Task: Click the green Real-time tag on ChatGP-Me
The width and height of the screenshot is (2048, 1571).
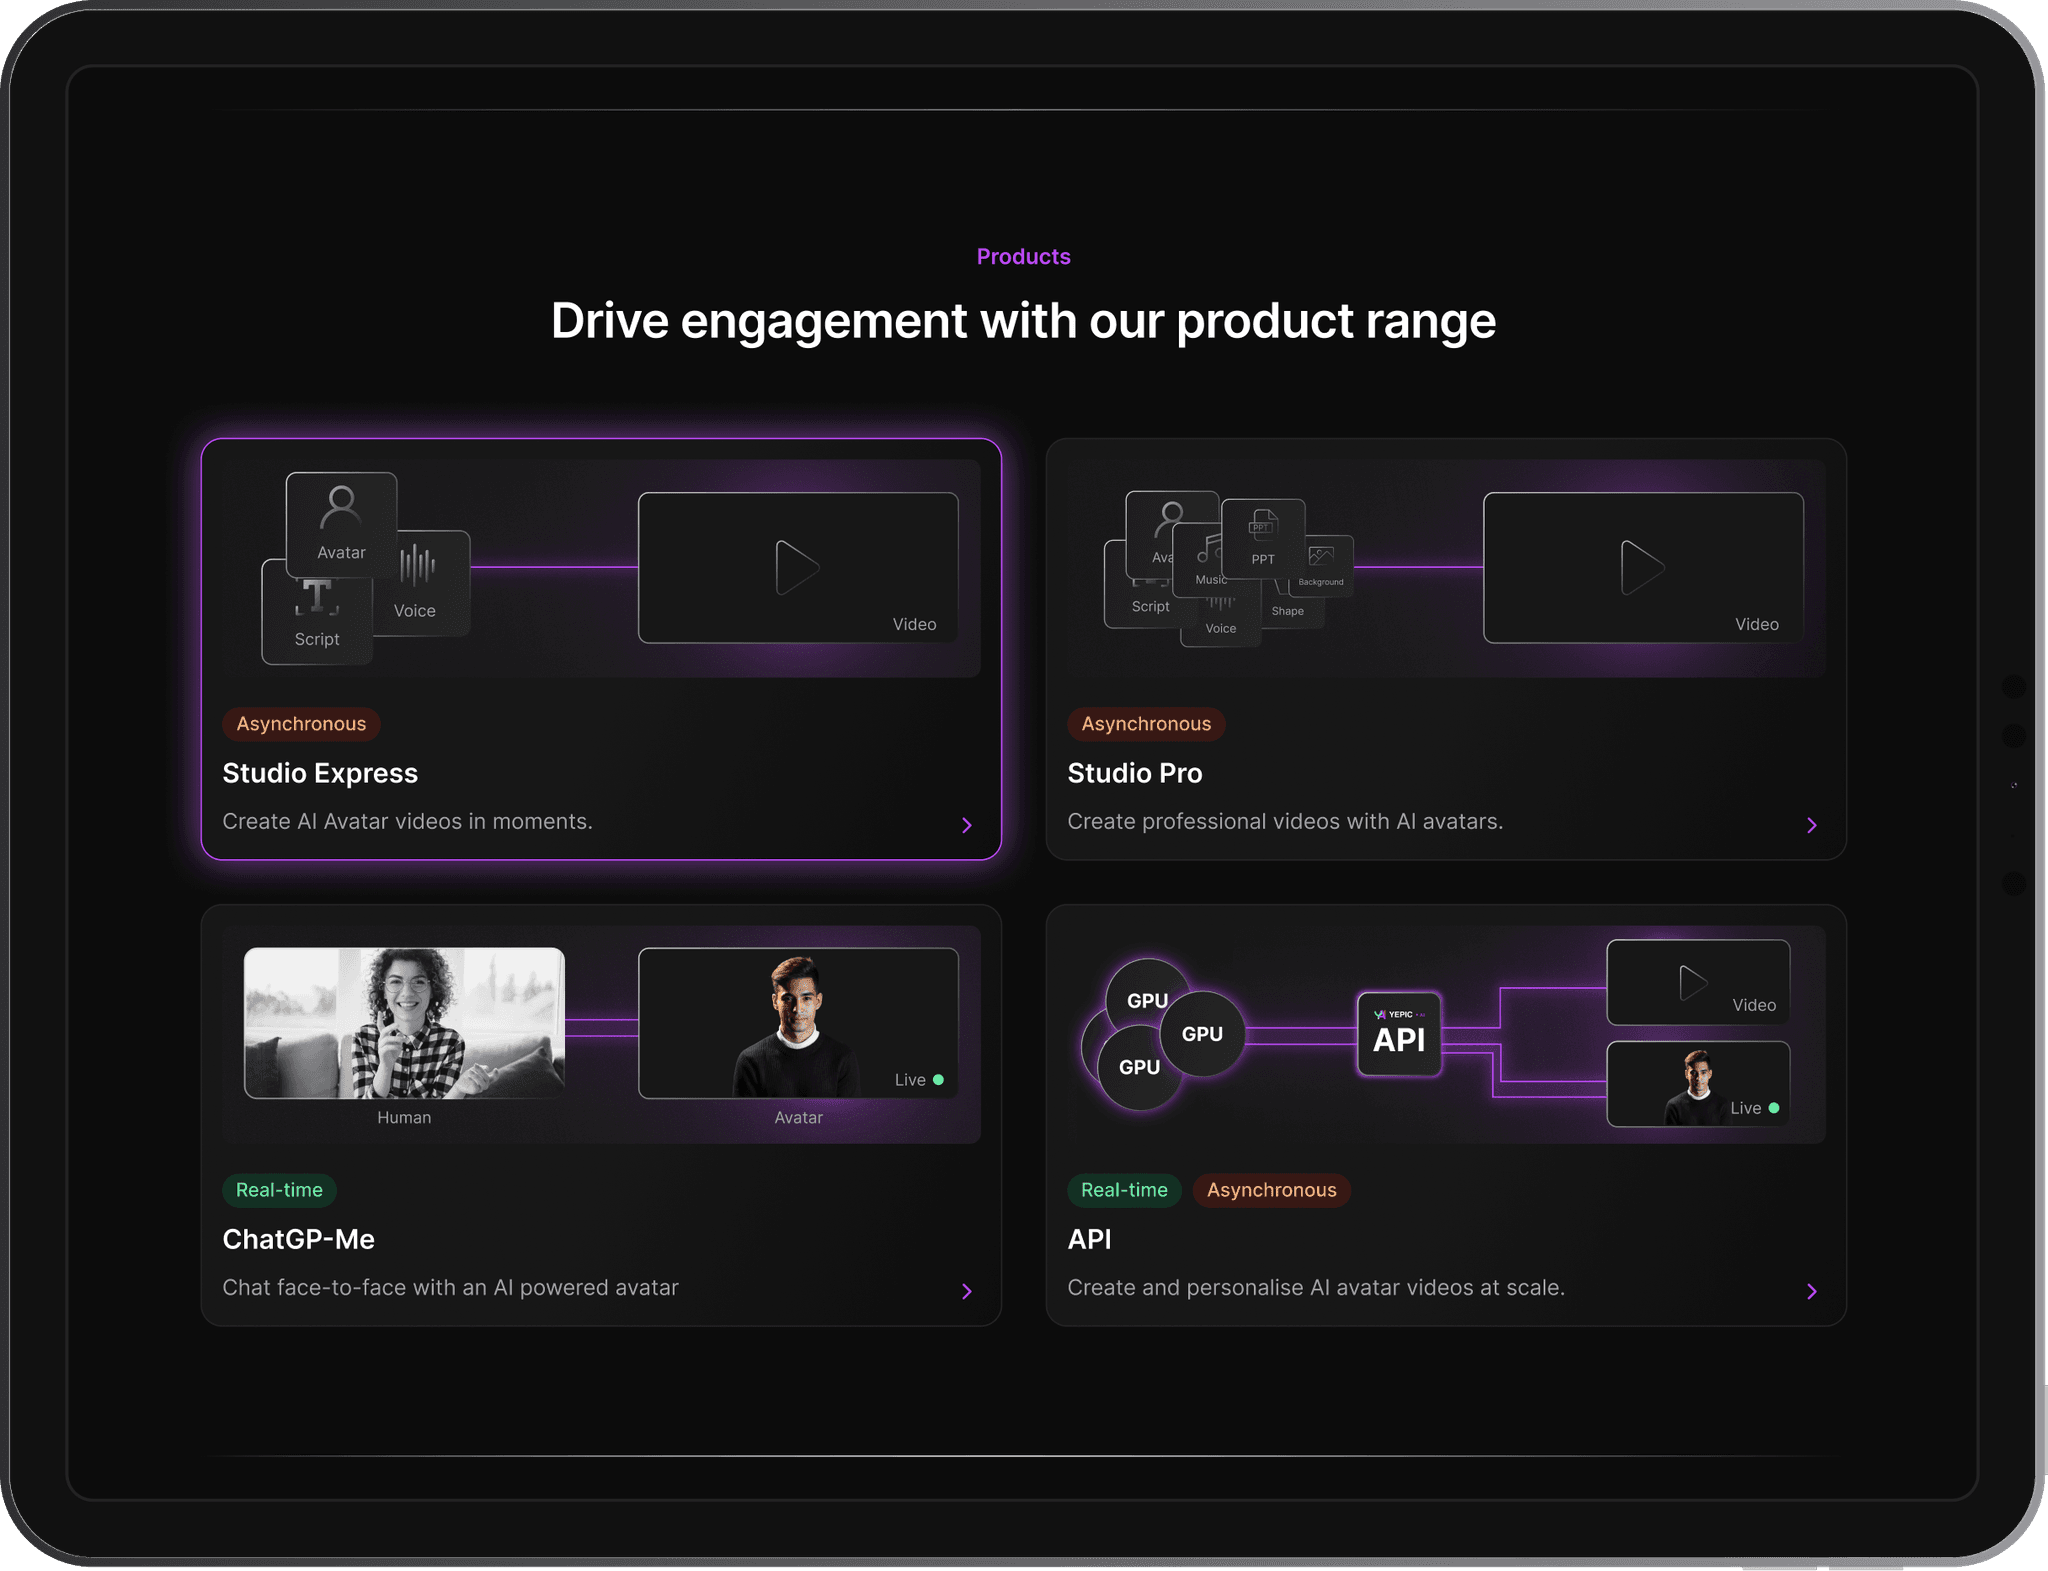Action: tap(279, 1190)
